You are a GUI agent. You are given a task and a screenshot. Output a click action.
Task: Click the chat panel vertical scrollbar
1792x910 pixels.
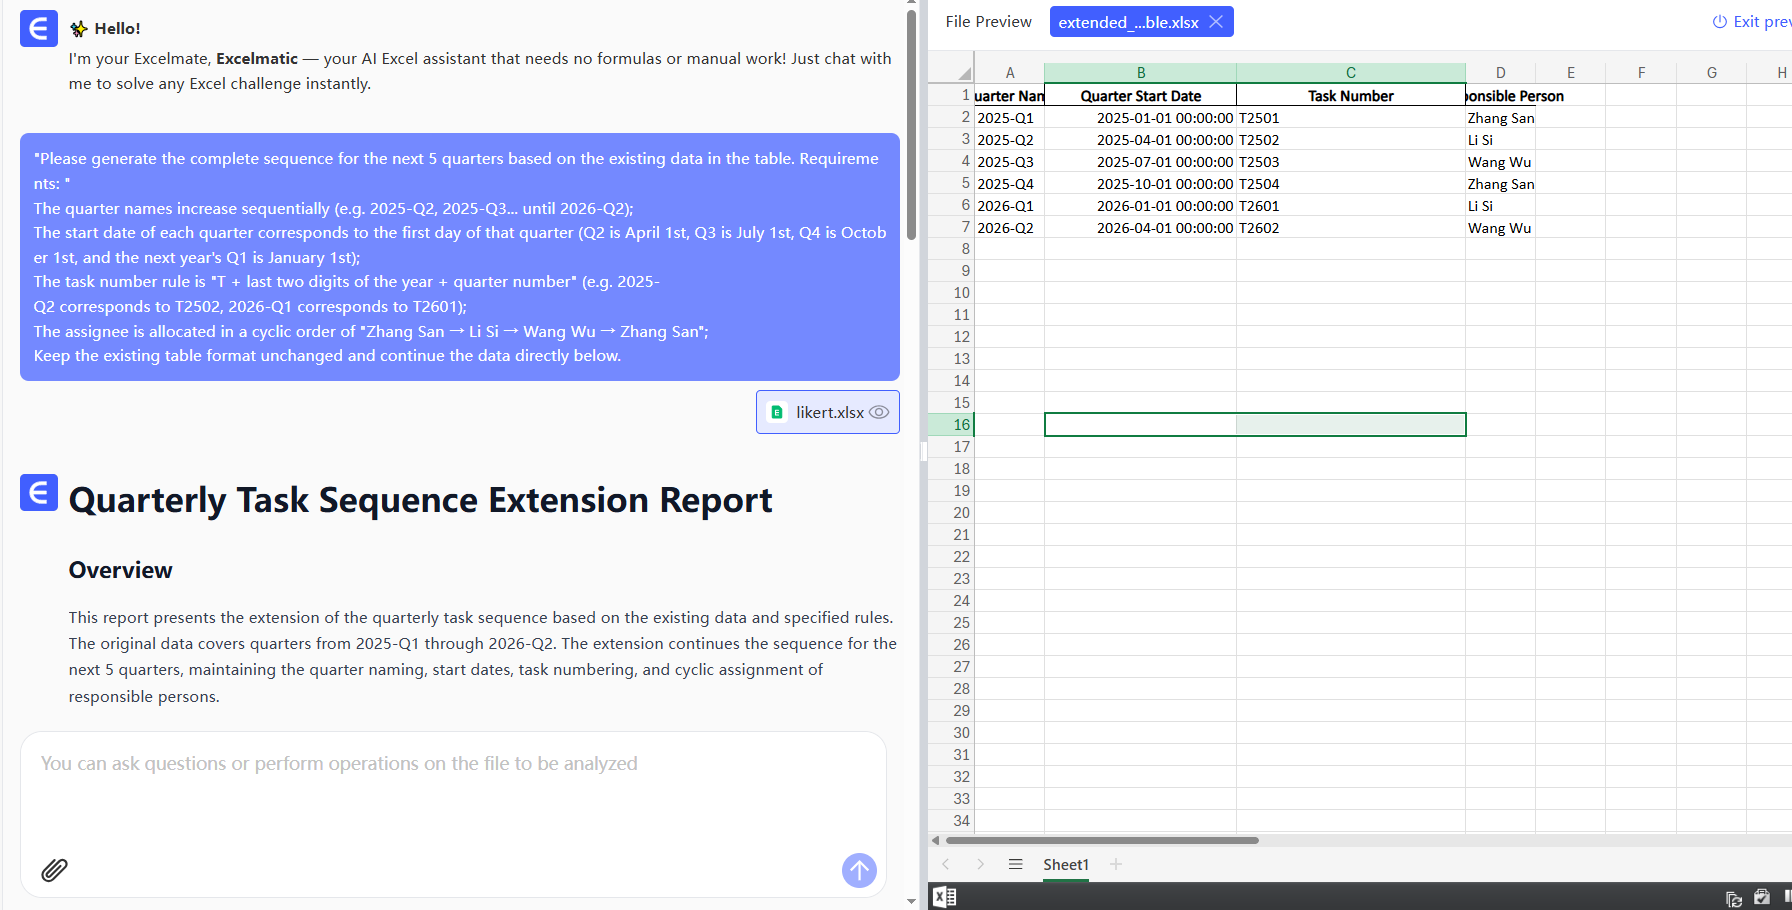coord(911,125)
